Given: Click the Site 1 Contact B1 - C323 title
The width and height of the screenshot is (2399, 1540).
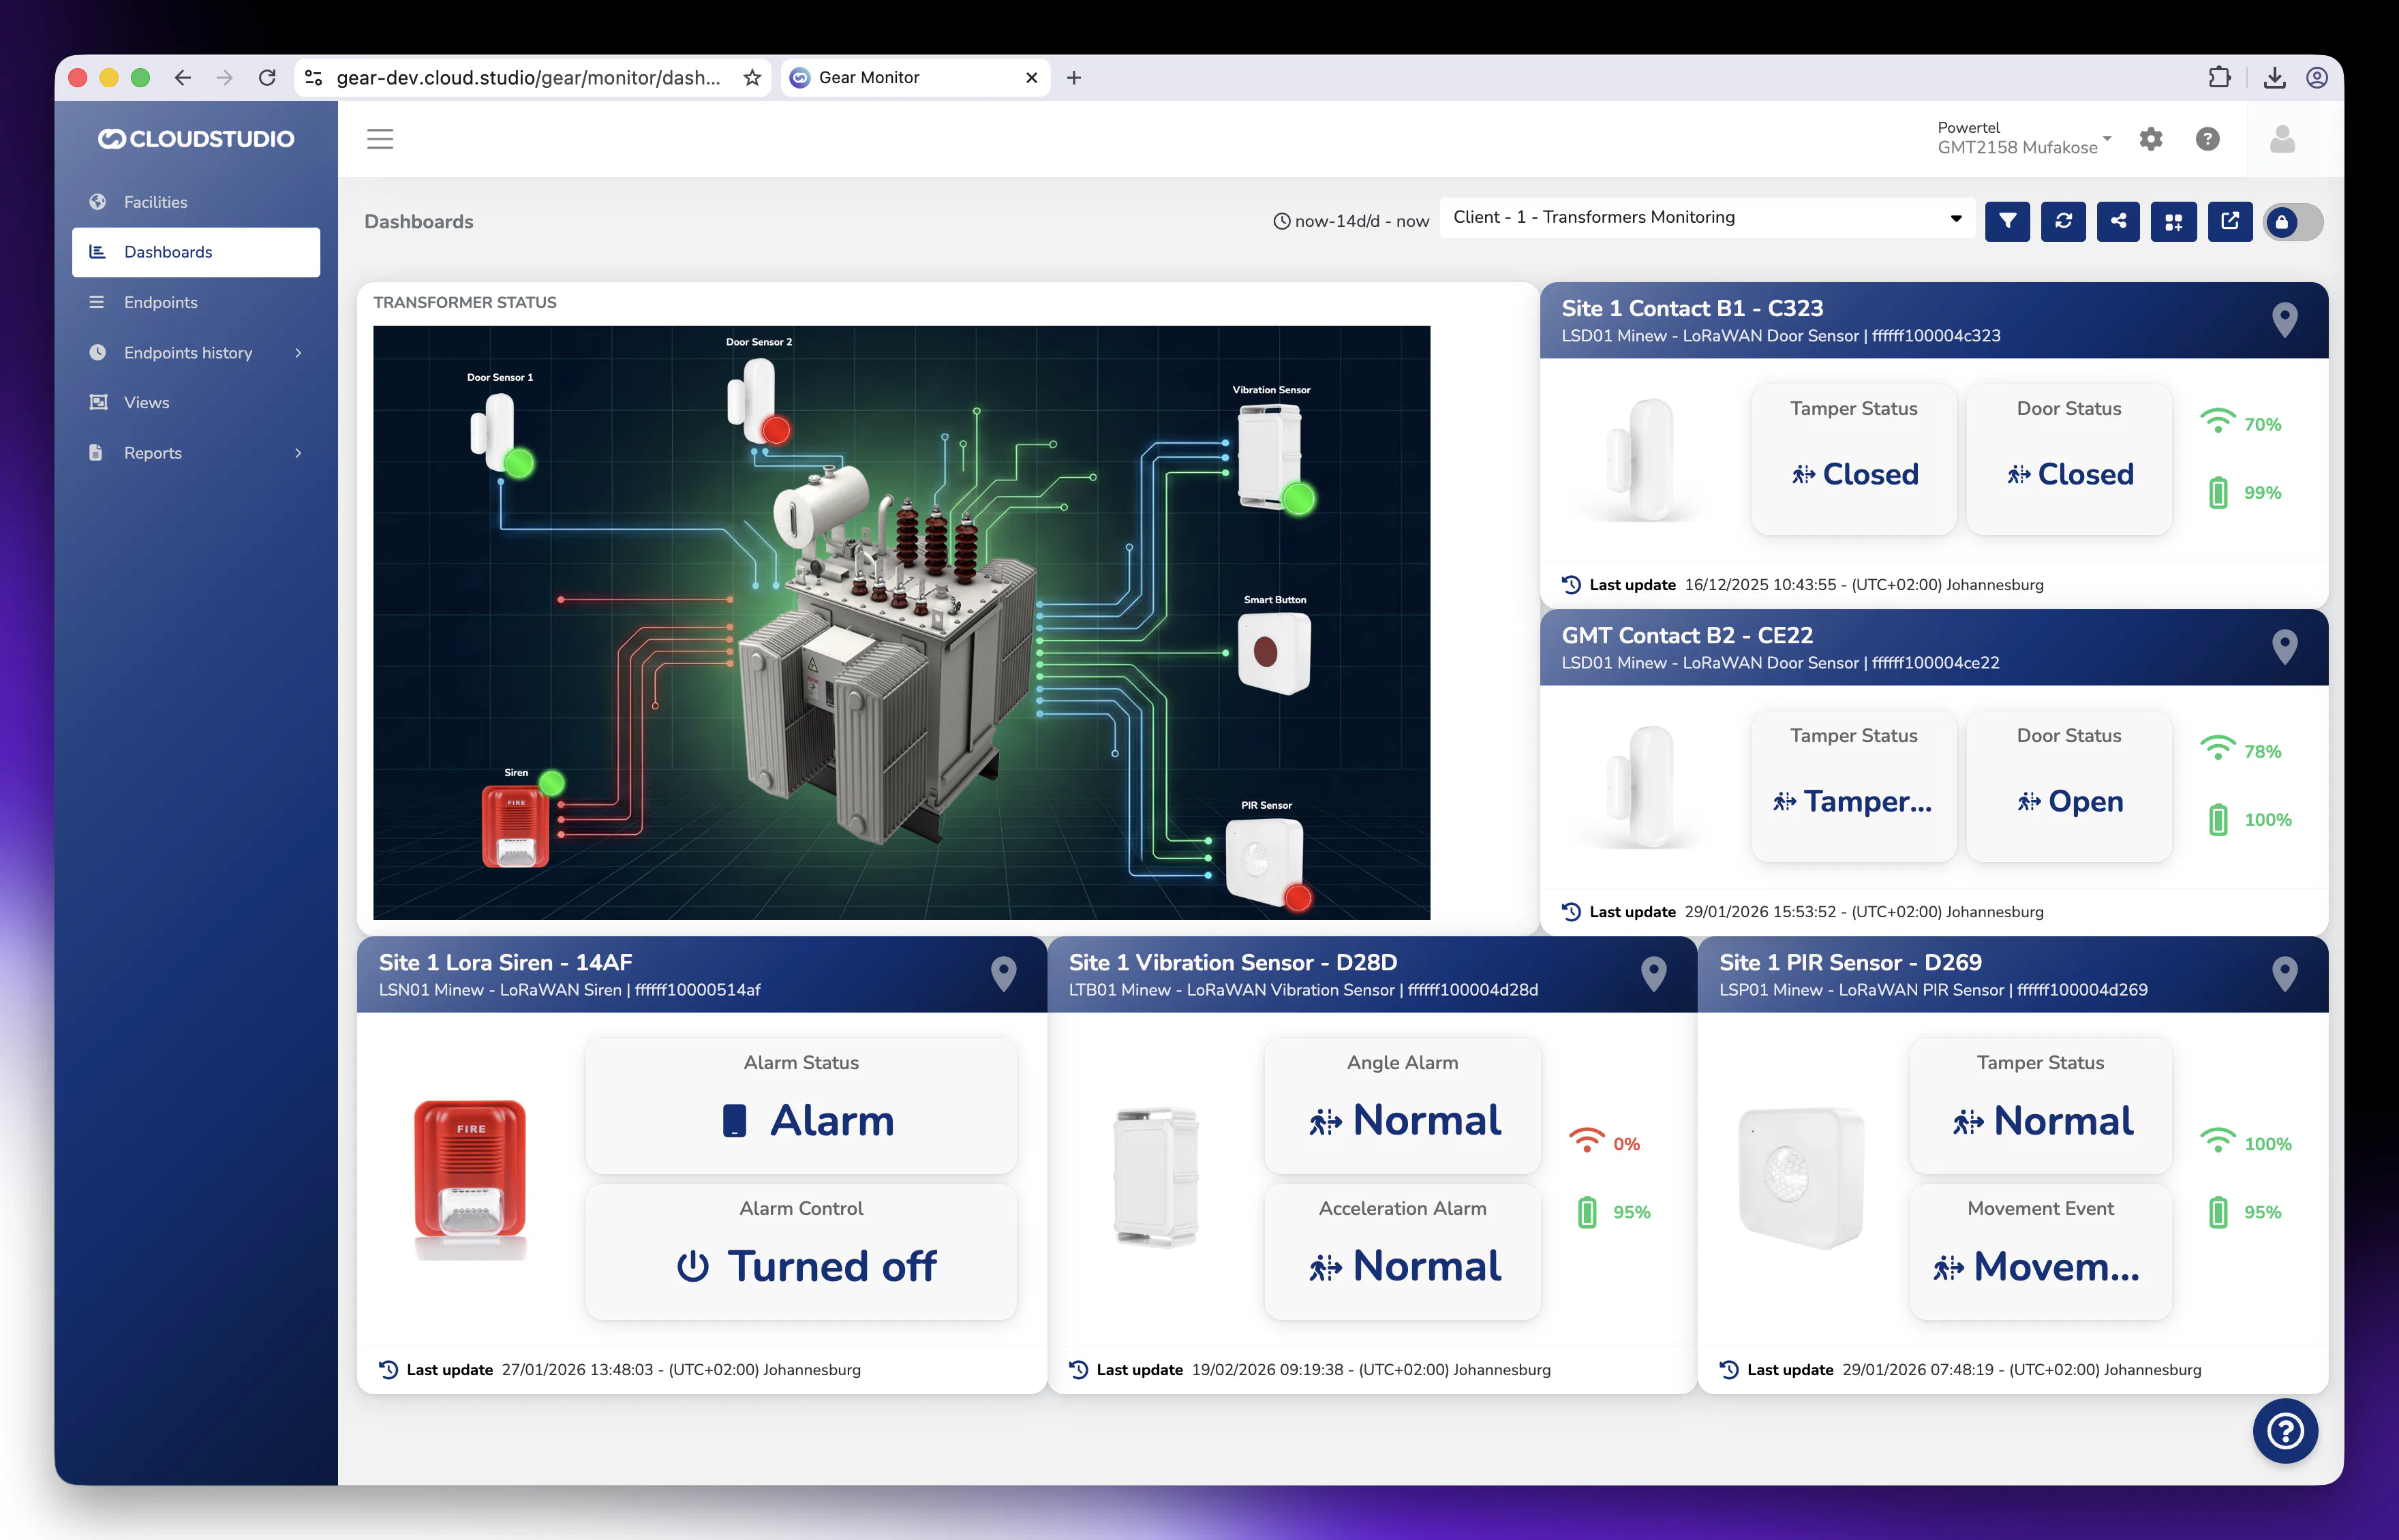Looking at the screenshot, I should click(1692, 309).
